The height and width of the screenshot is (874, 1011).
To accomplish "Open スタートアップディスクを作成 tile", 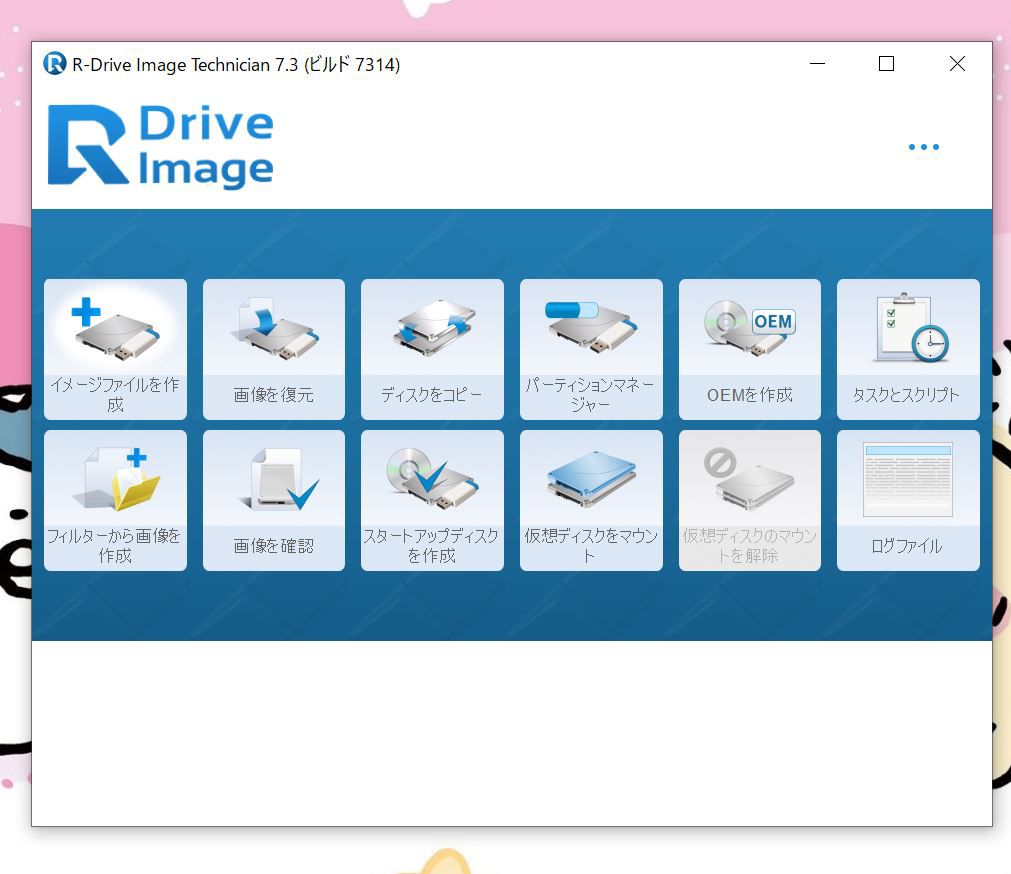I will tap(432, 501).
